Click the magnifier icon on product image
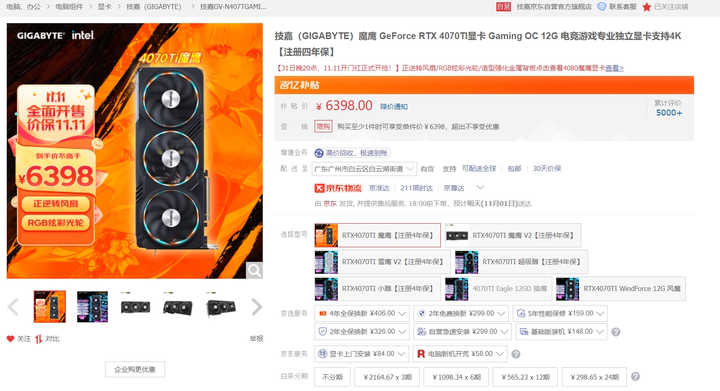This screenshot has height=391, width=720. click(254, 270)
